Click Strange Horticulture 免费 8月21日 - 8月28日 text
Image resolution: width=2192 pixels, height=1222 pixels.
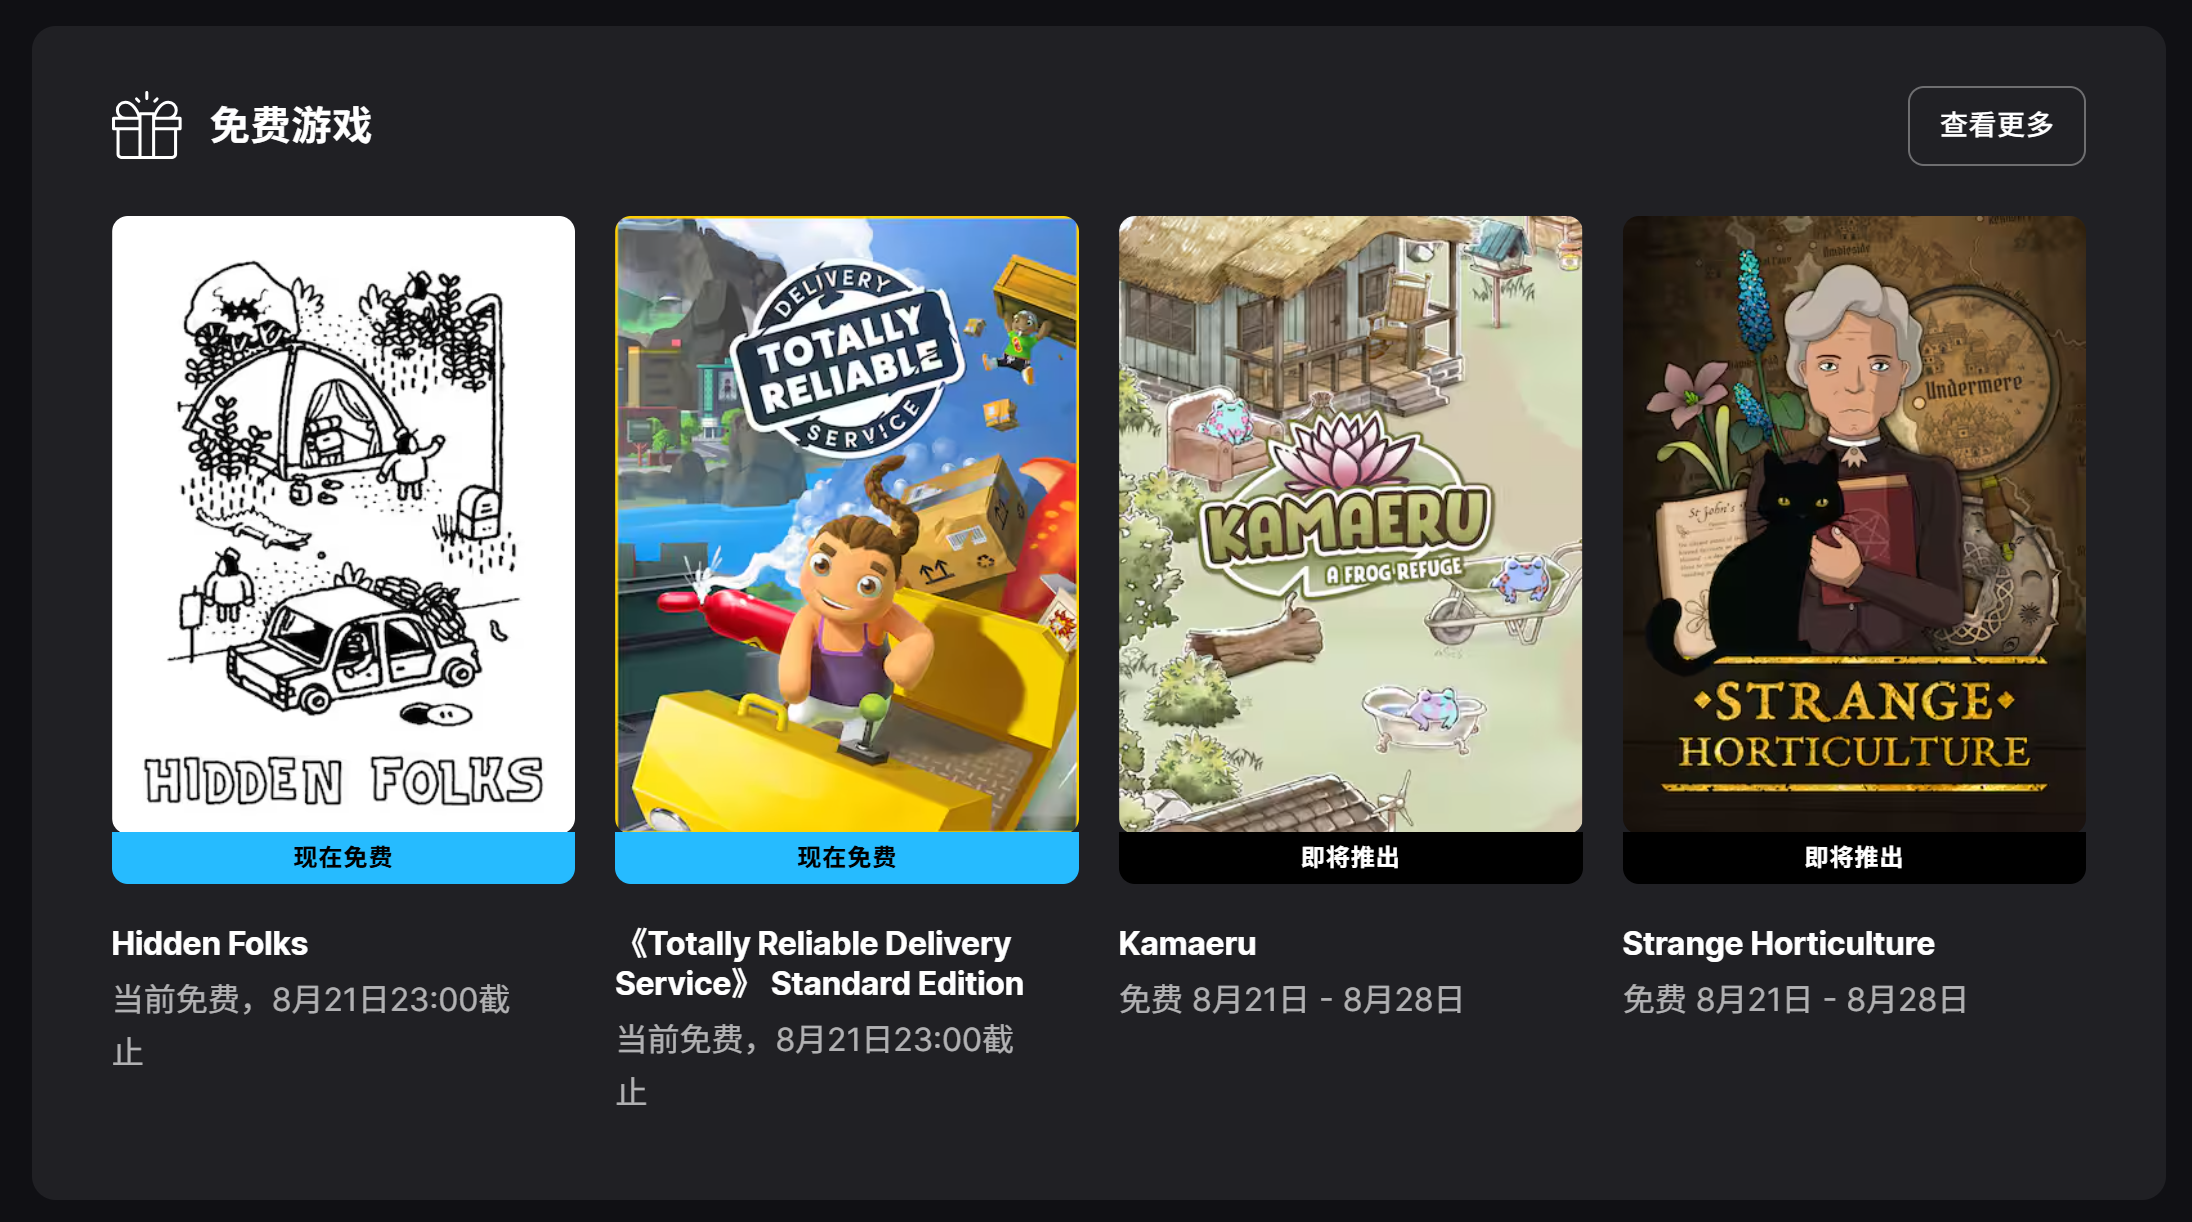tap(1795, 999)
